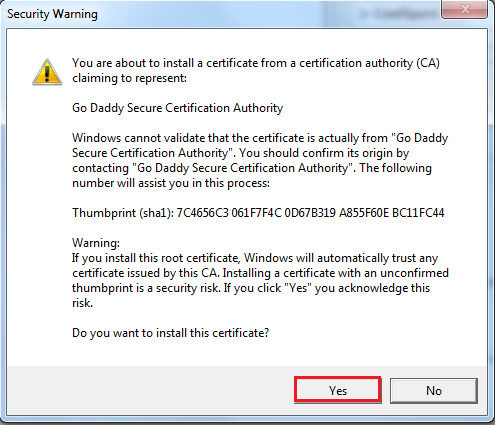Click the 'You are about to install' sentence
This screenshot has width=495, height=425.
[x=256, y=63]
